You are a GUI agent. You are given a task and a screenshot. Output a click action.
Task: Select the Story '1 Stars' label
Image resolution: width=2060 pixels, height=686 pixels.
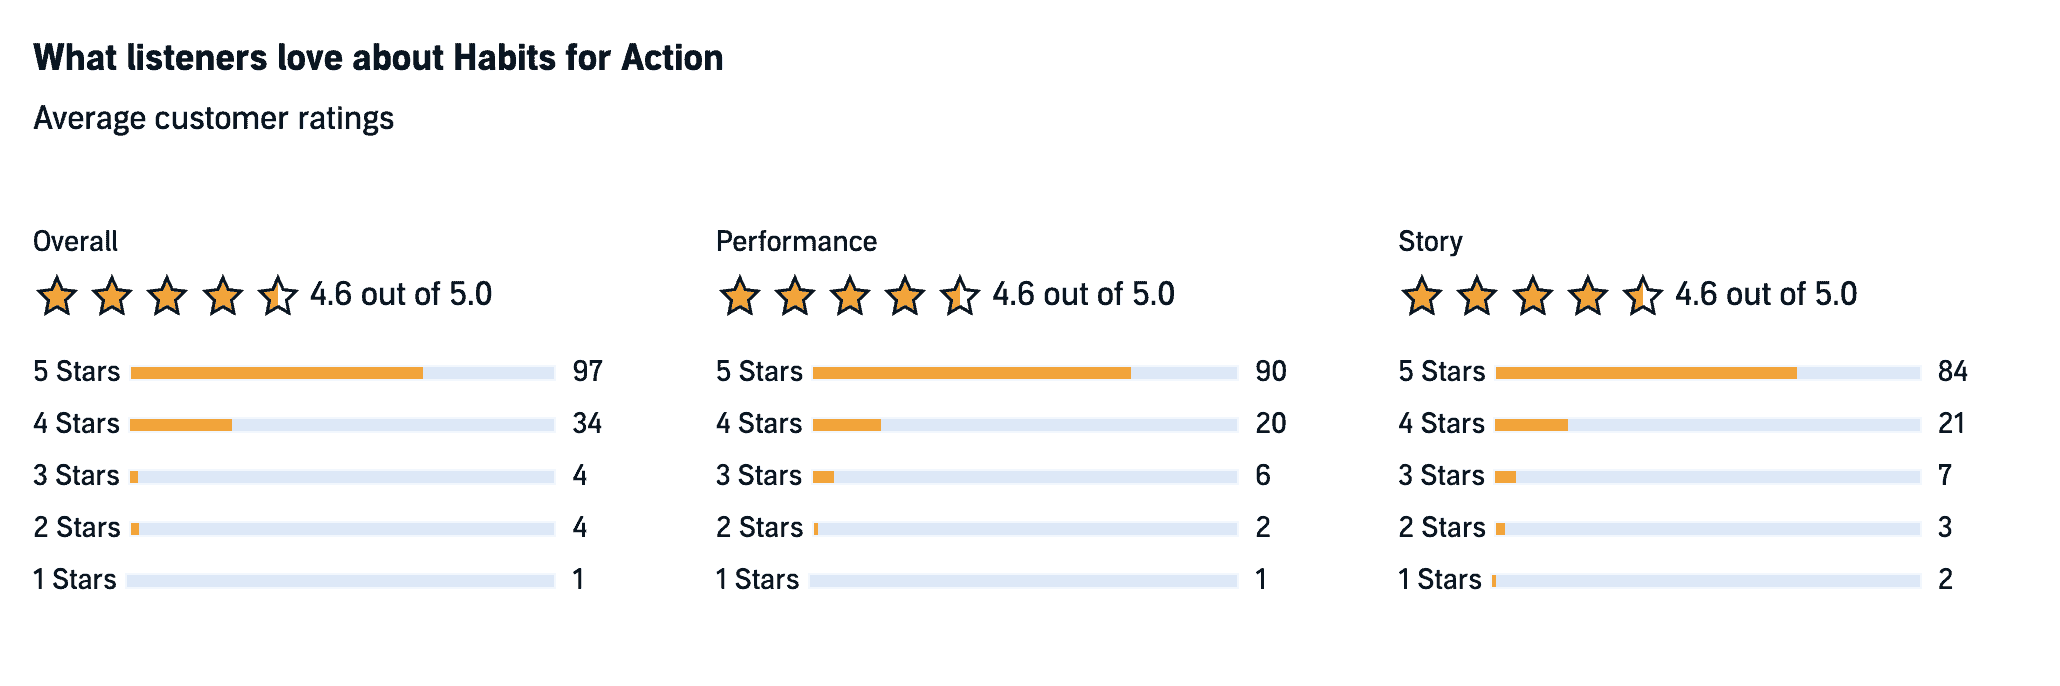tap(1439, 580)
